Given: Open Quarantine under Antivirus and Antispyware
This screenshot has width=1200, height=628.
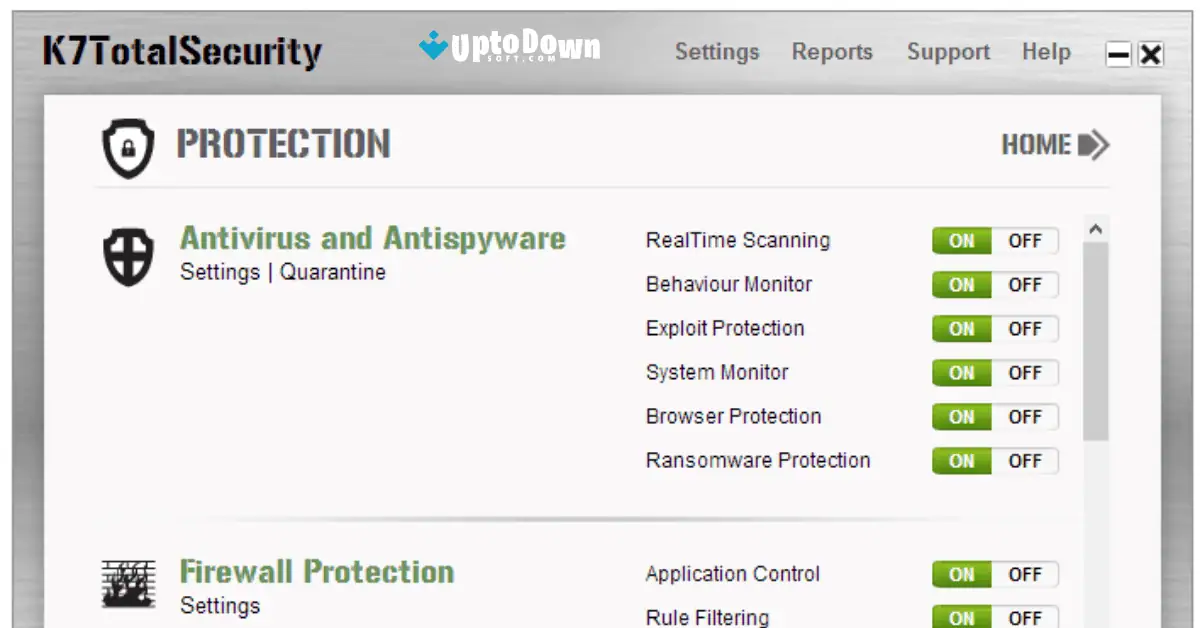Looking at the screenshot, I should pyautogui.click(x=334, y=271).
